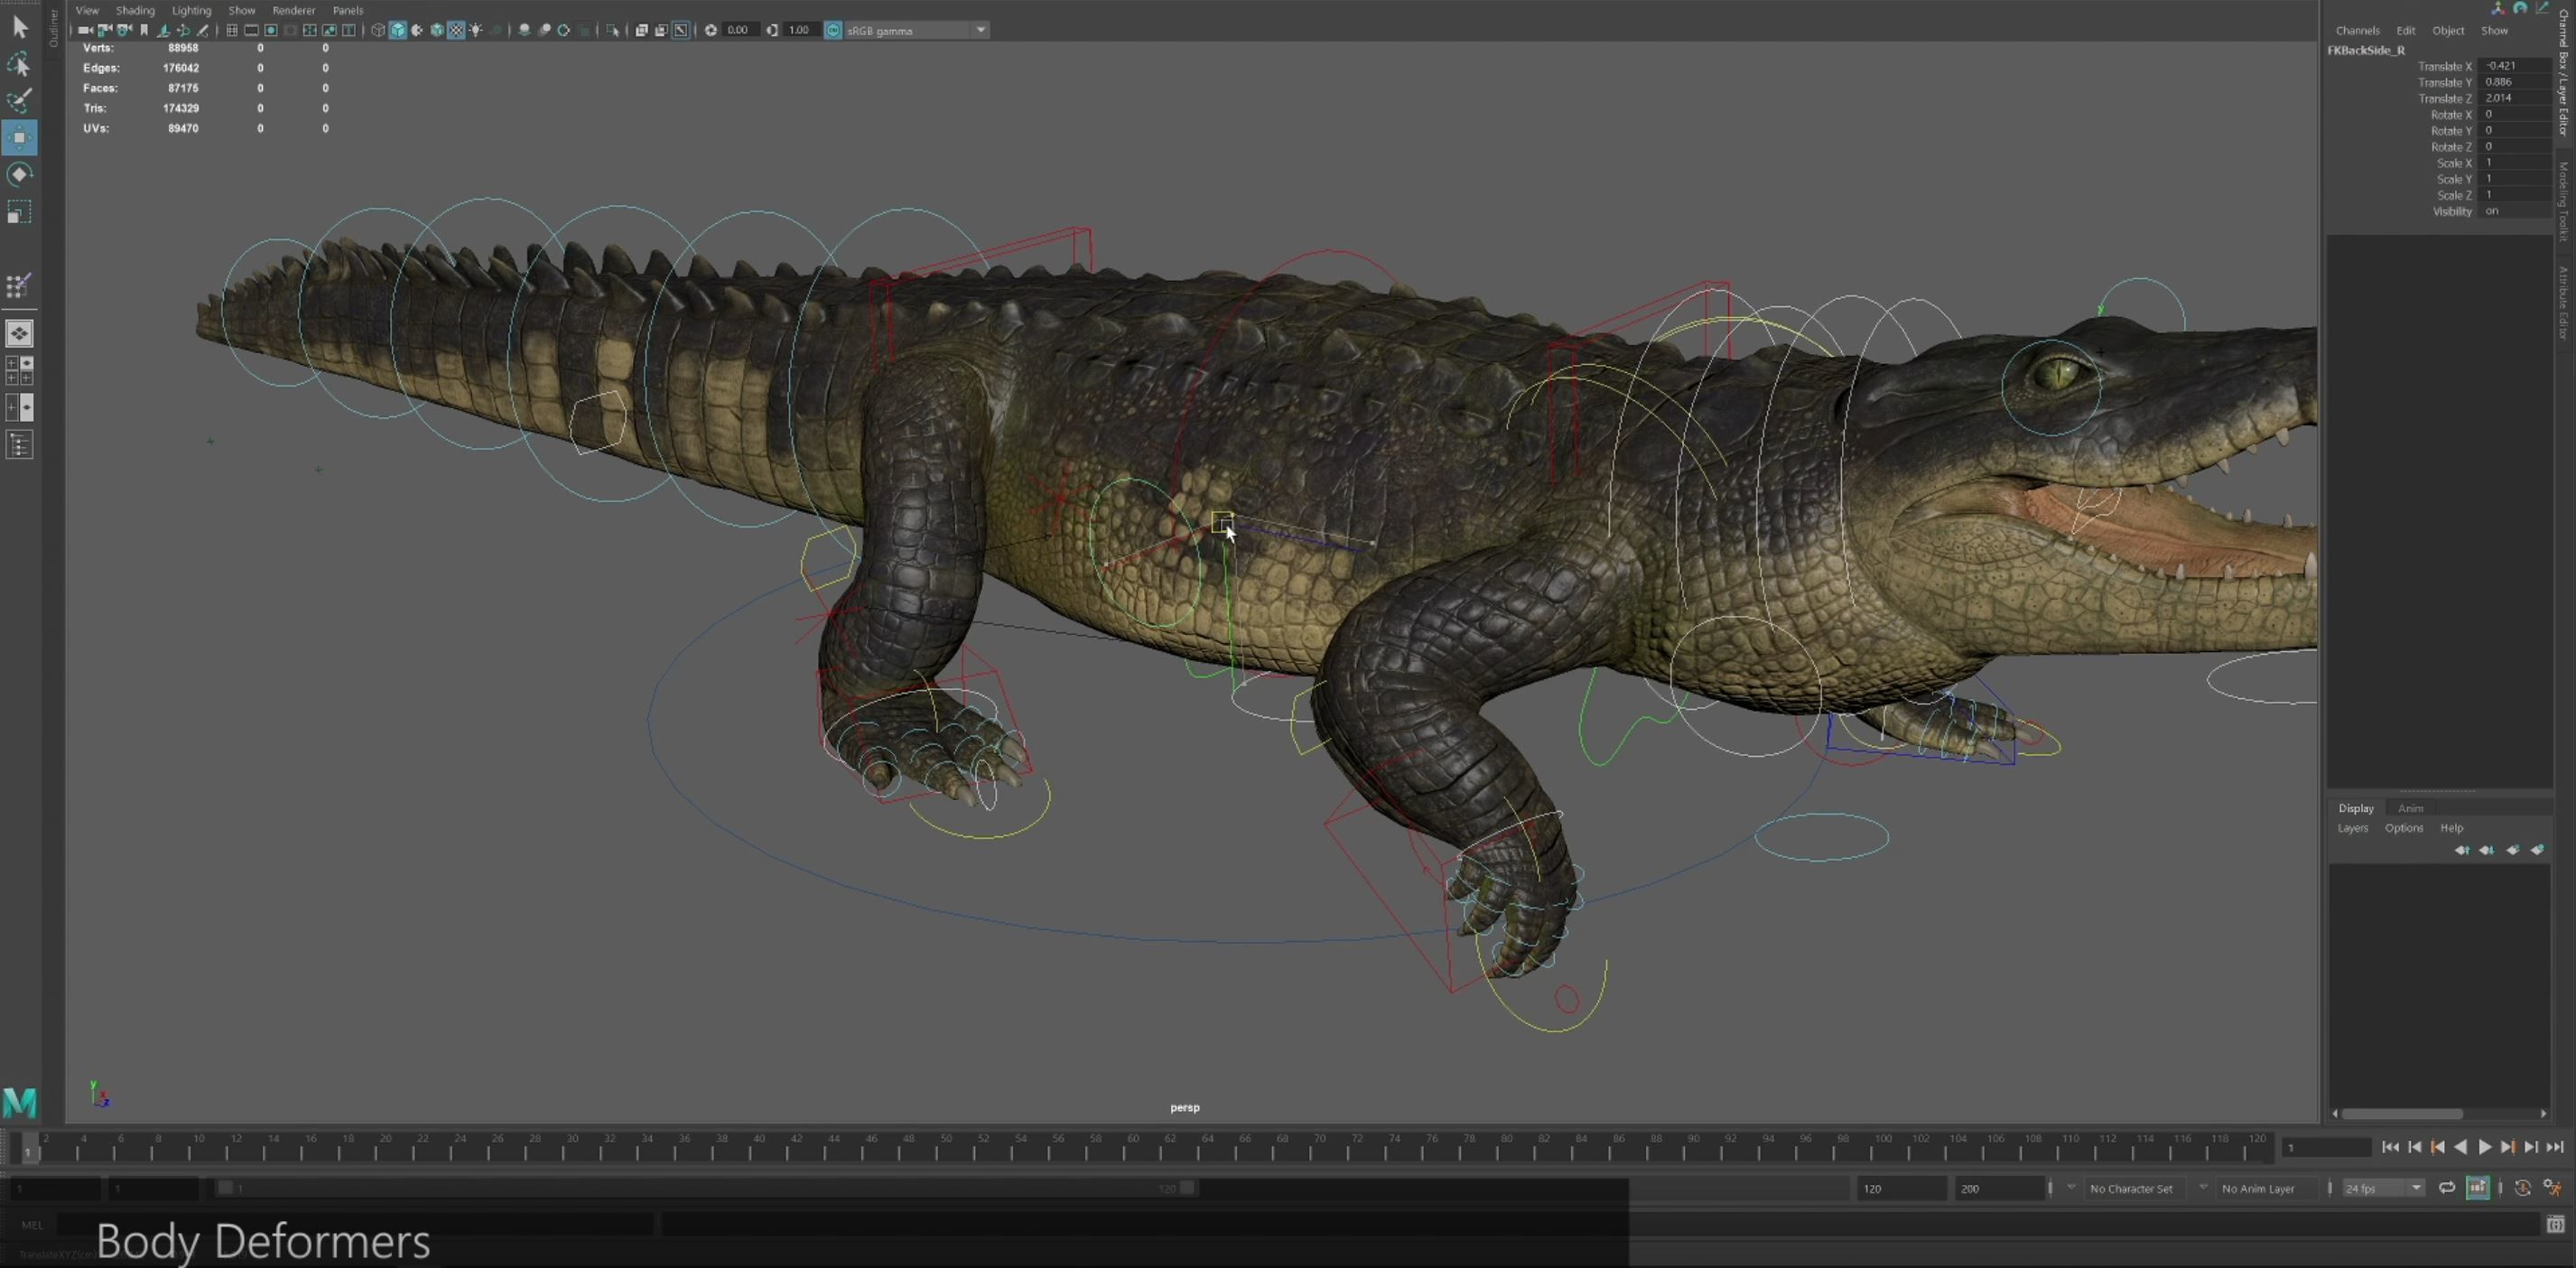The width and height of the screenshot is (2576, 1268).
Task: Select the Translate X channel label
Action: click(2444, 66)
